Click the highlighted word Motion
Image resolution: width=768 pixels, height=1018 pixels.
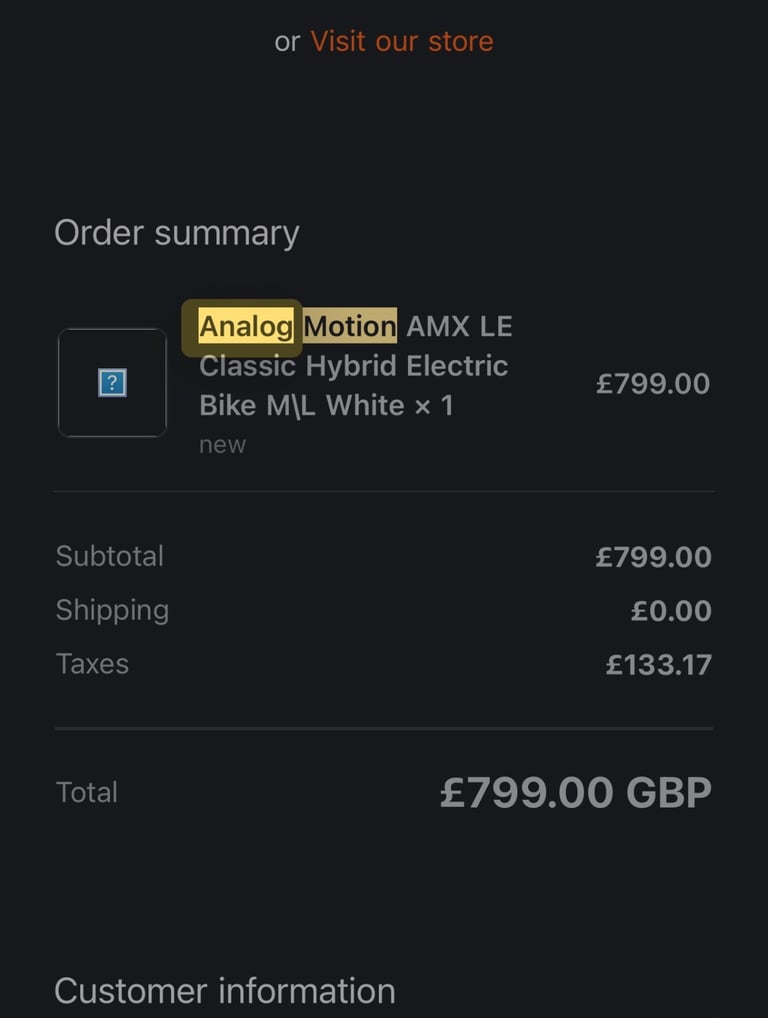point(350,326)
